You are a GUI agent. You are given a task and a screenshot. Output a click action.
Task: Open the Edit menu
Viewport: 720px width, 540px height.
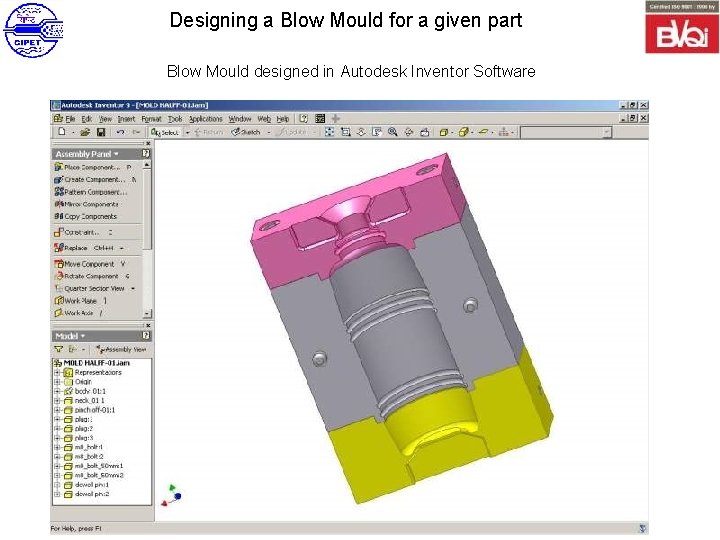(x=86, y=119)
